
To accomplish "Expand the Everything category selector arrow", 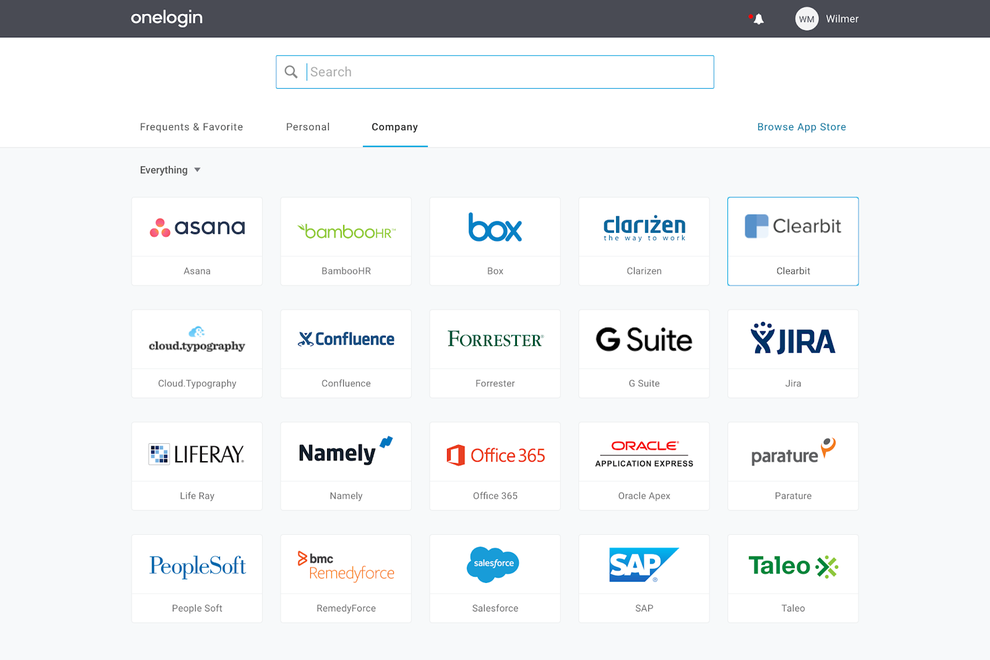I will pos(198,170).
